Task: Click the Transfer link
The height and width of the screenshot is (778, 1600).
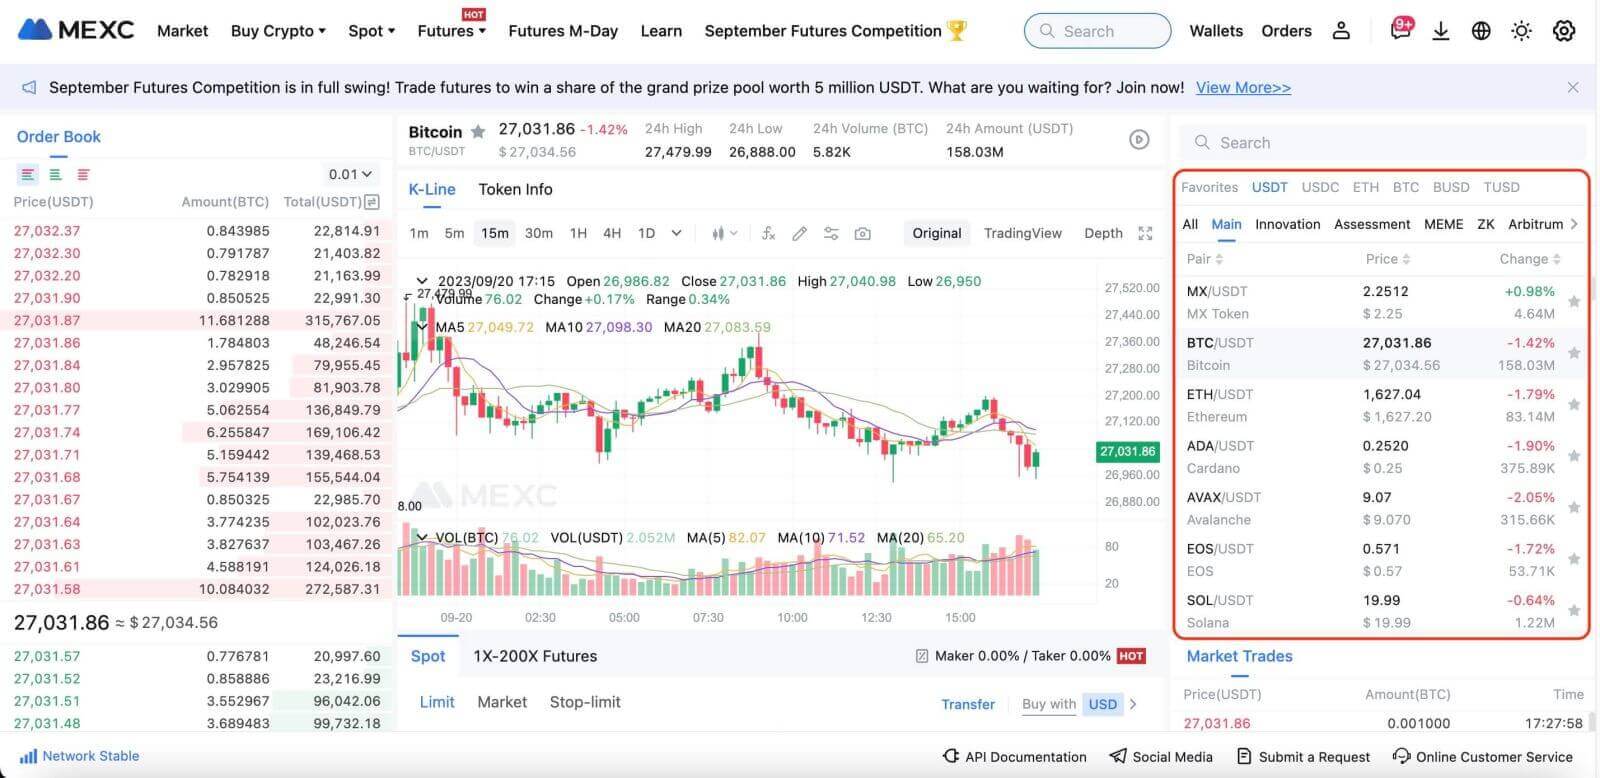Action: (x=968, y=704)
